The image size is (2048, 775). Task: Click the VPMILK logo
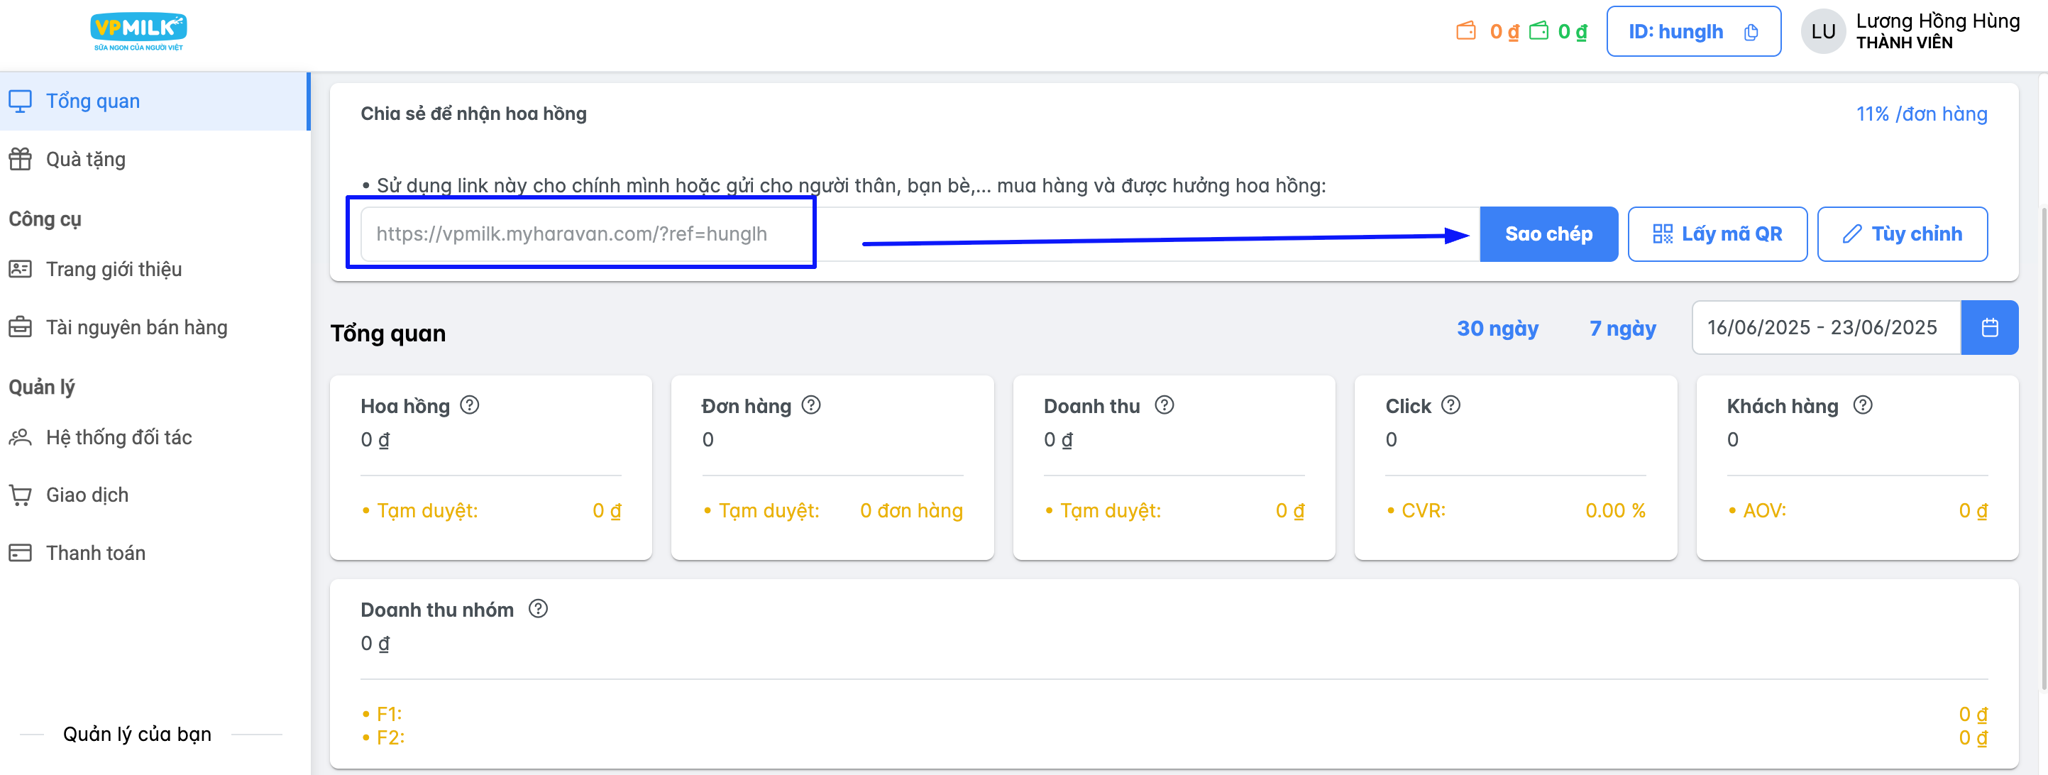[138, 31]
